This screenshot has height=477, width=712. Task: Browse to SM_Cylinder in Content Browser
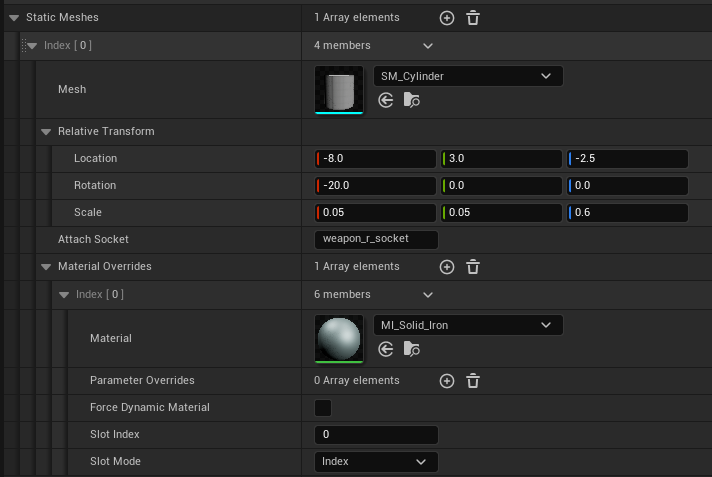coord(411,100)
